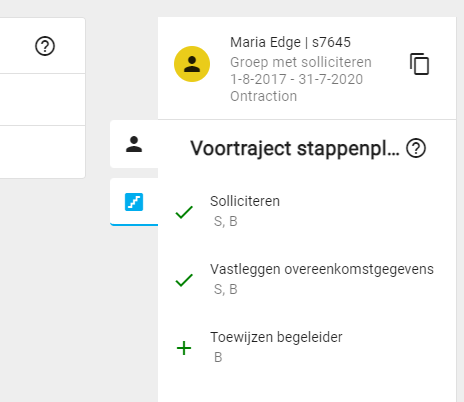This screenshot has width=464, height=402.
Task: Click green plus for Toewijzen begeleider
Action: click(184, 348)
